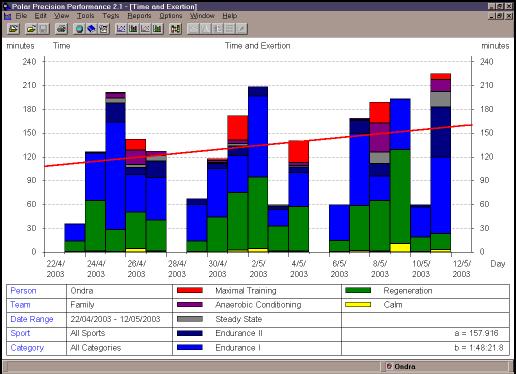Click the gray Steady State legend swatch
This screenshot has width=516, height=374.
pos(190,319)
